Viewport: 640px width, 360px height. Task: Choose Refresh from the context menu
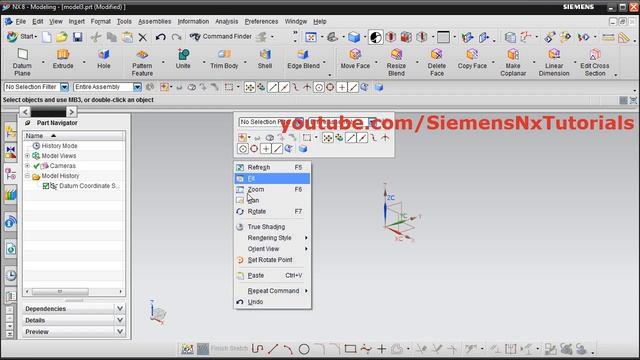point(272,167)
